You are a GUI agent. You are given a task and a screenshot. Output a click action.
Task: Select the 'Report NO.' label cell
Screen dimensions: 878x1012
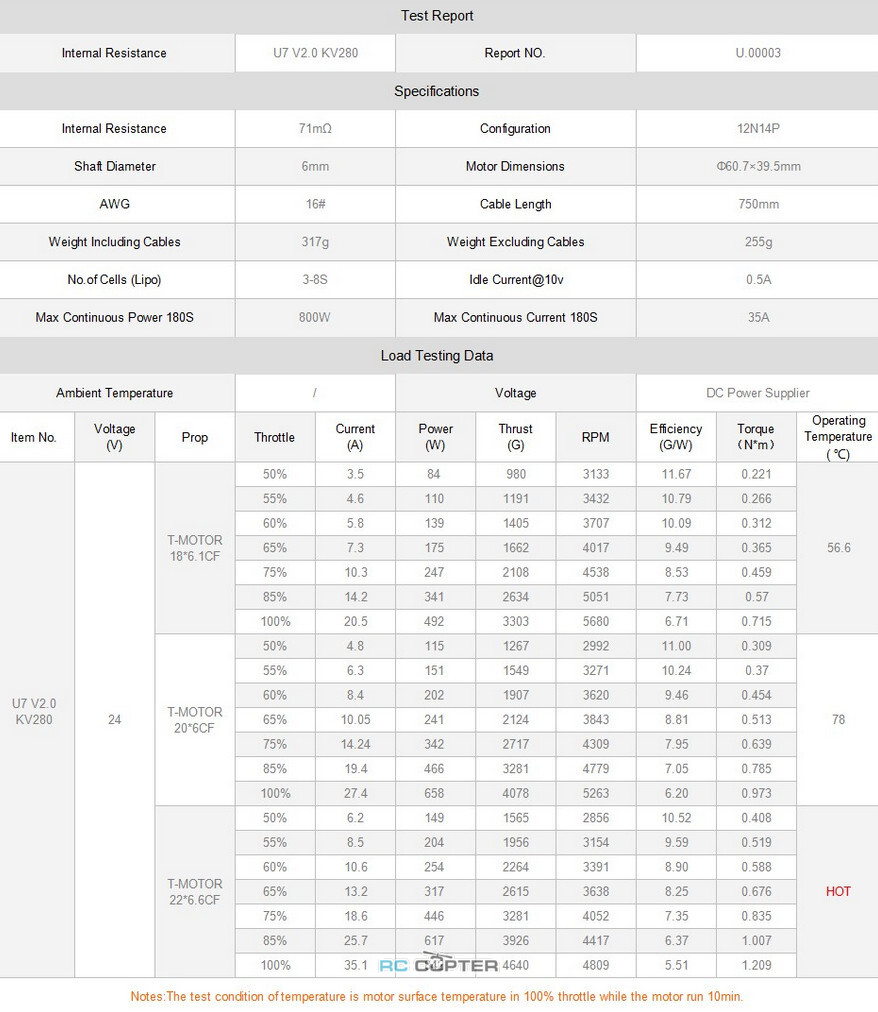coord(515,53)
